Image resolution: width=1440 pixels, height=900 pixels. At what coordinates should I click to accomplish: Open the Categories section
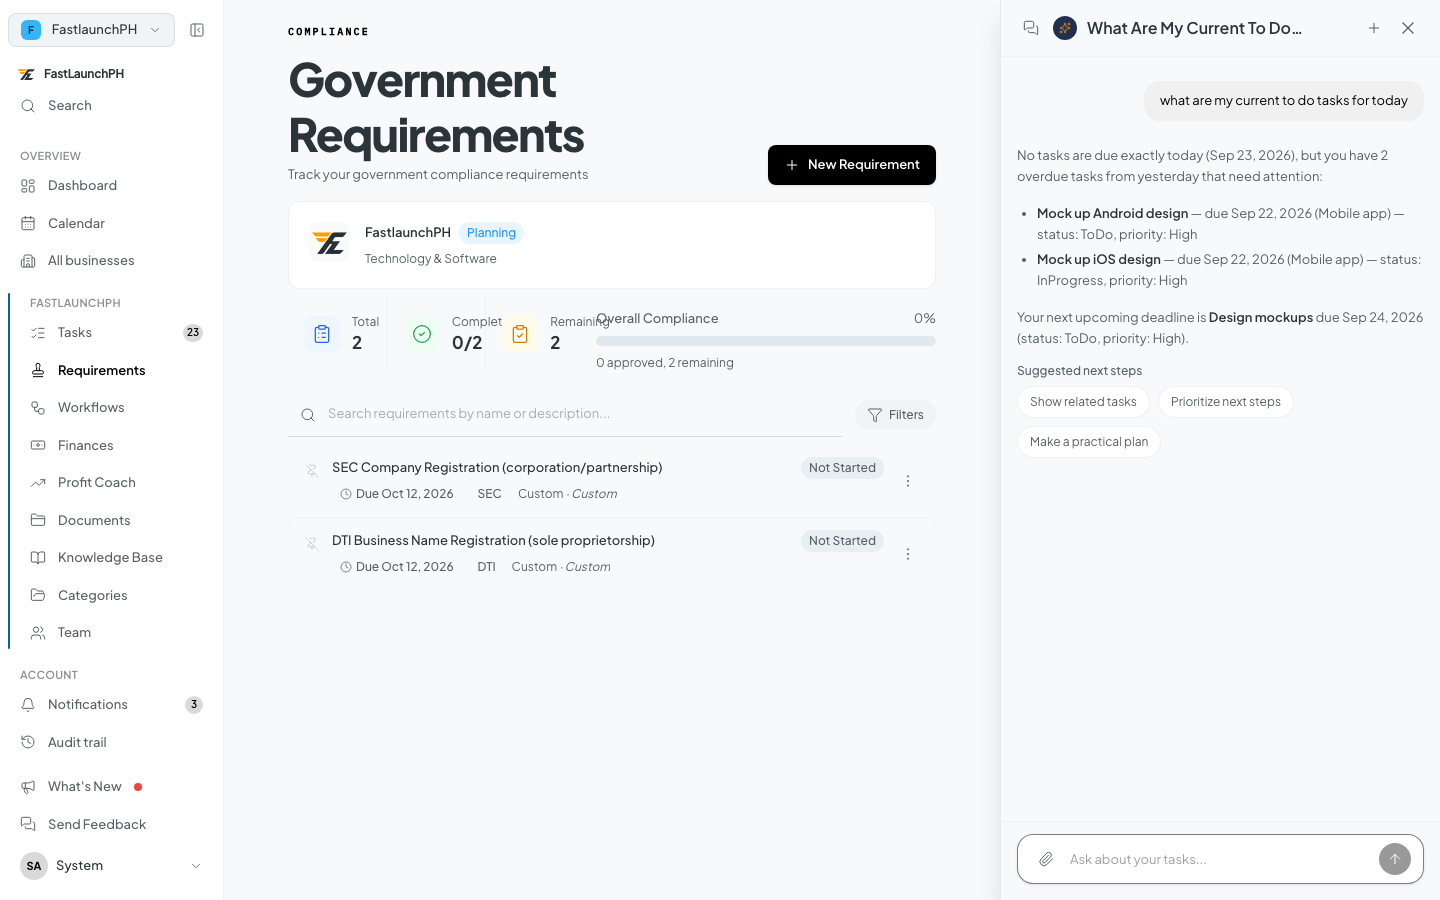[116, 595]
